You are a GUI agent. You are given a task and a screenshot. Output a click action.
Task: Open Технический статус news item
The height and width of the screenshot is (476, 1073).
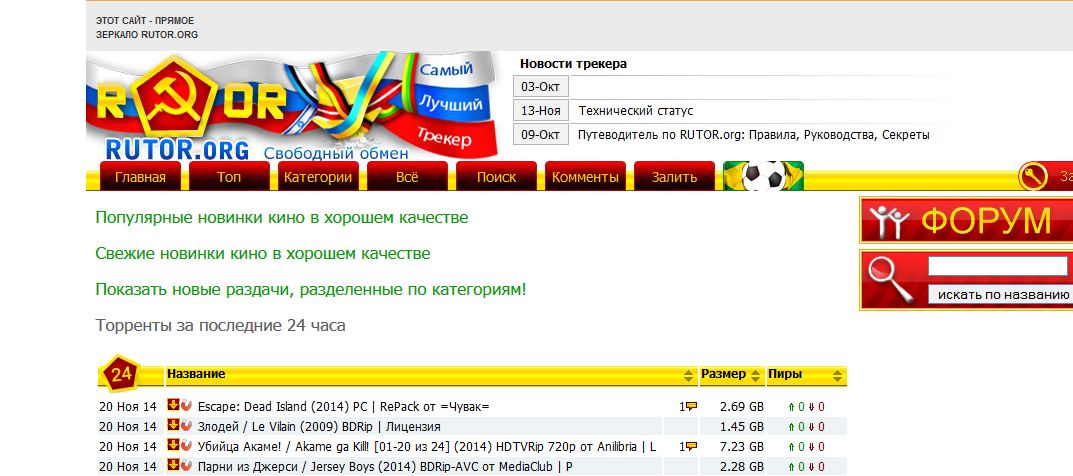(x=636, y=111)
